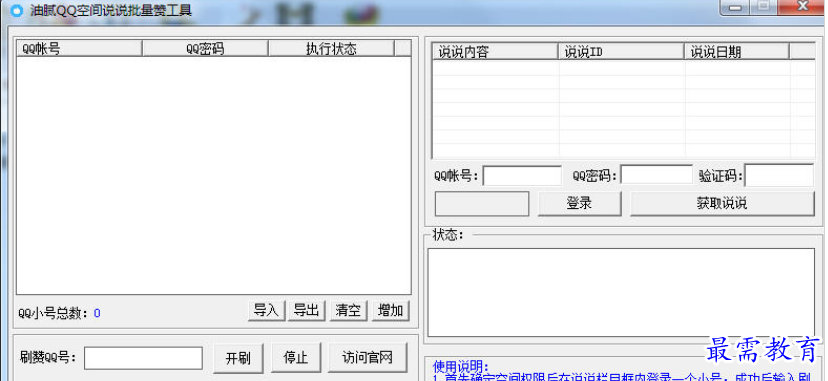This screenshot has width=828, height=381.
Task: Open the website via 访问官网
Action: (x=368, y=358)
